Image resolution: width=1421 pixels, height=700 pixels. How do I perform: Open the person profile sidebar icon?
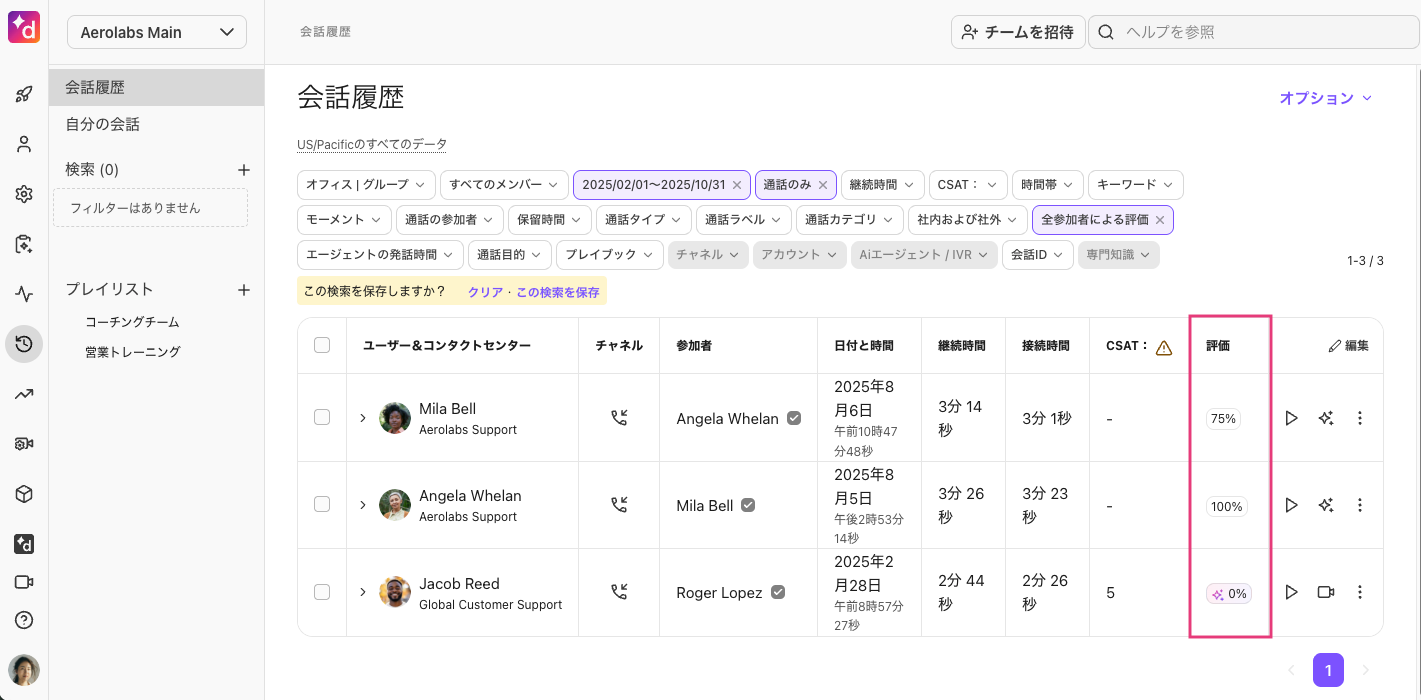point(24,144)
